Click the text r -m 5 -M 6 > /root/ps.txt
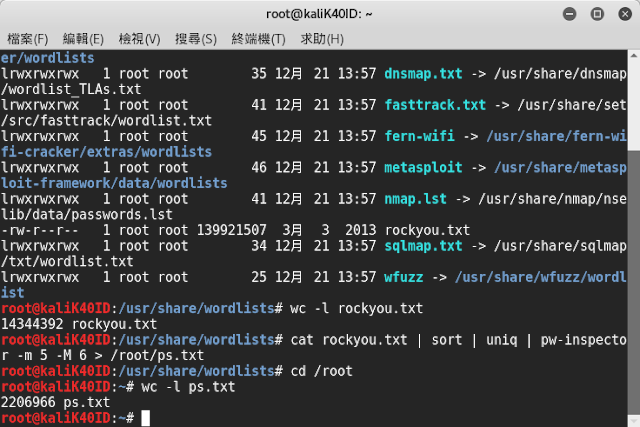Viewport: 640px width, 427px height. (102, 356)
